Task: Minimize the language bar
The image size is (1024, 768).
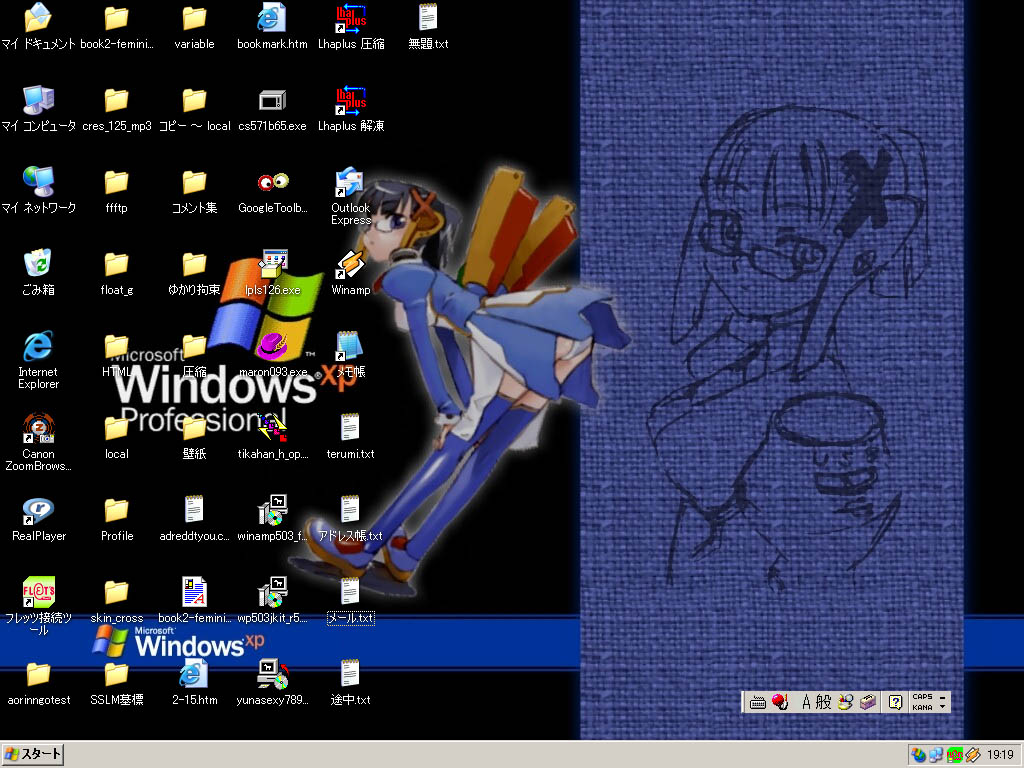Action: [x=942, y=697]
